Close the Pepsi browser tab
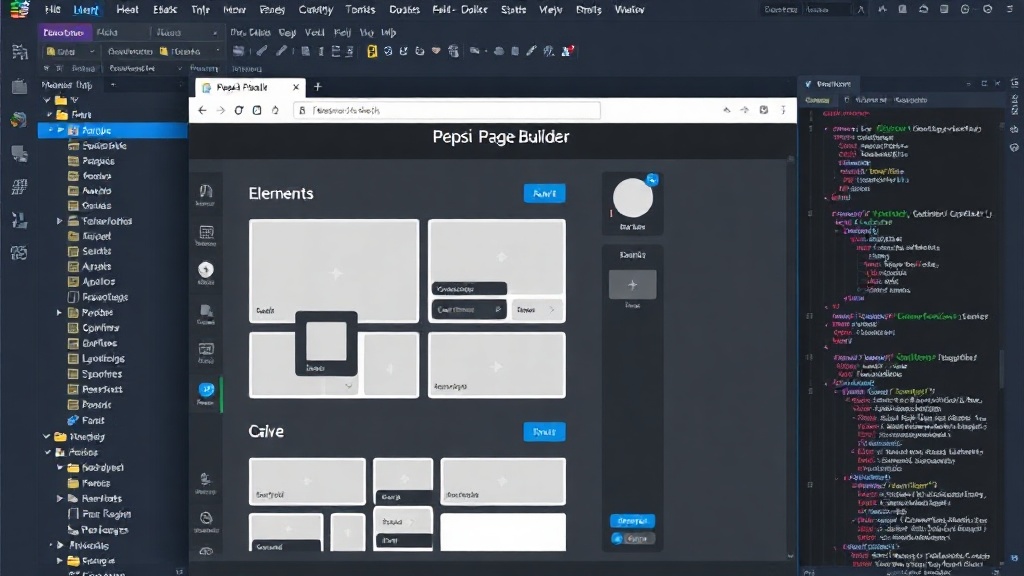 tap(296, 87)
